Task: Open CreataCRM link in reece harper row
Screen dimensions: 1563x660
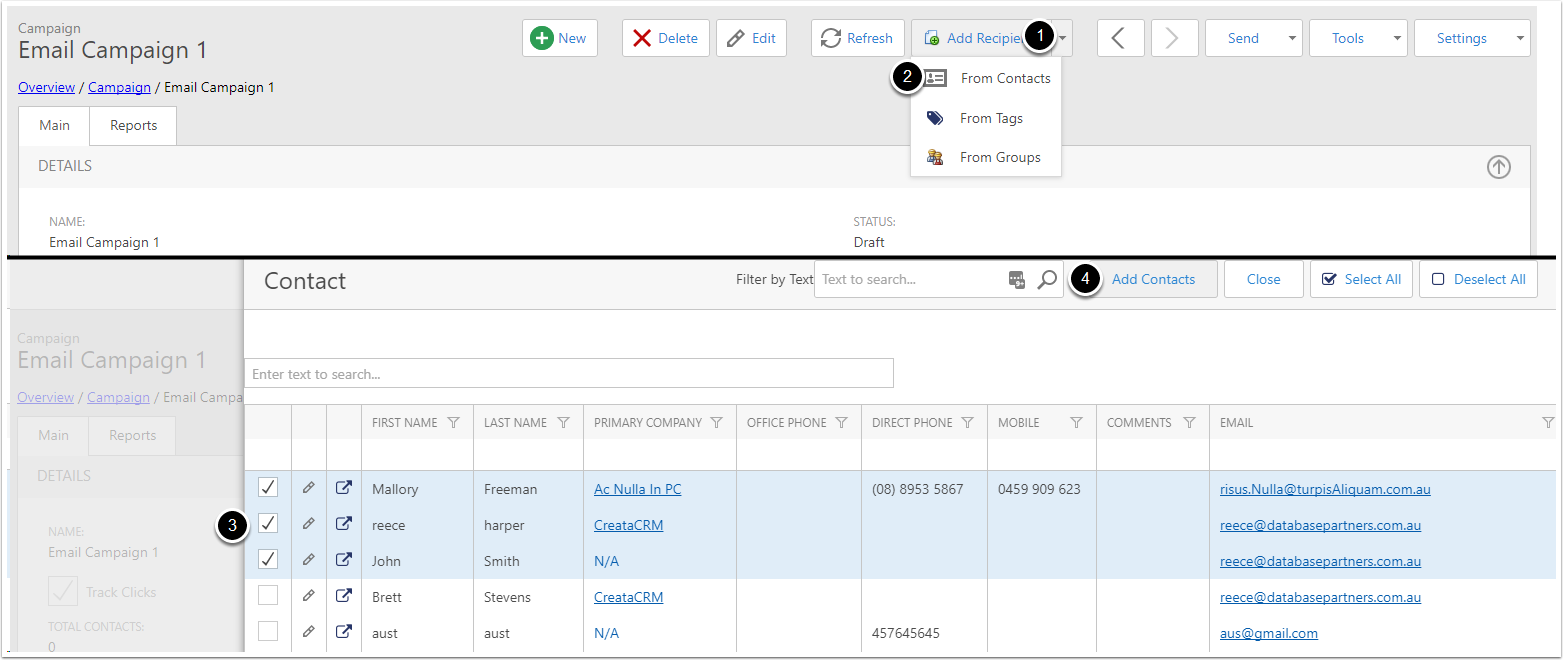Action: pyautogui.click(x=628, y=525)
